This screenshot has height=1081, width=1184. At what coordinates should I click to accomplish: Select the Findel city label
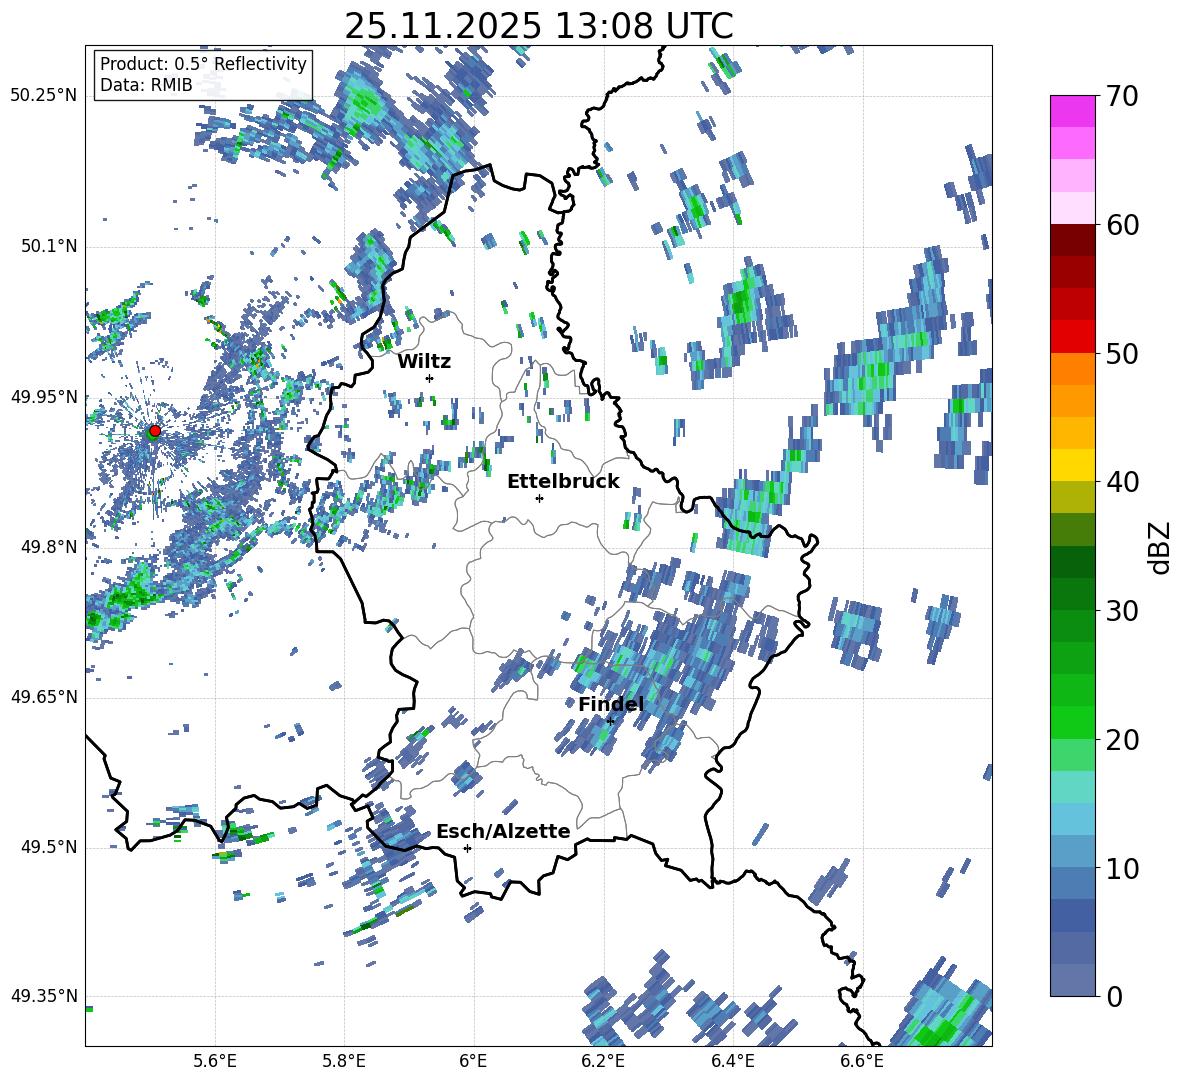tap(611, 704)
